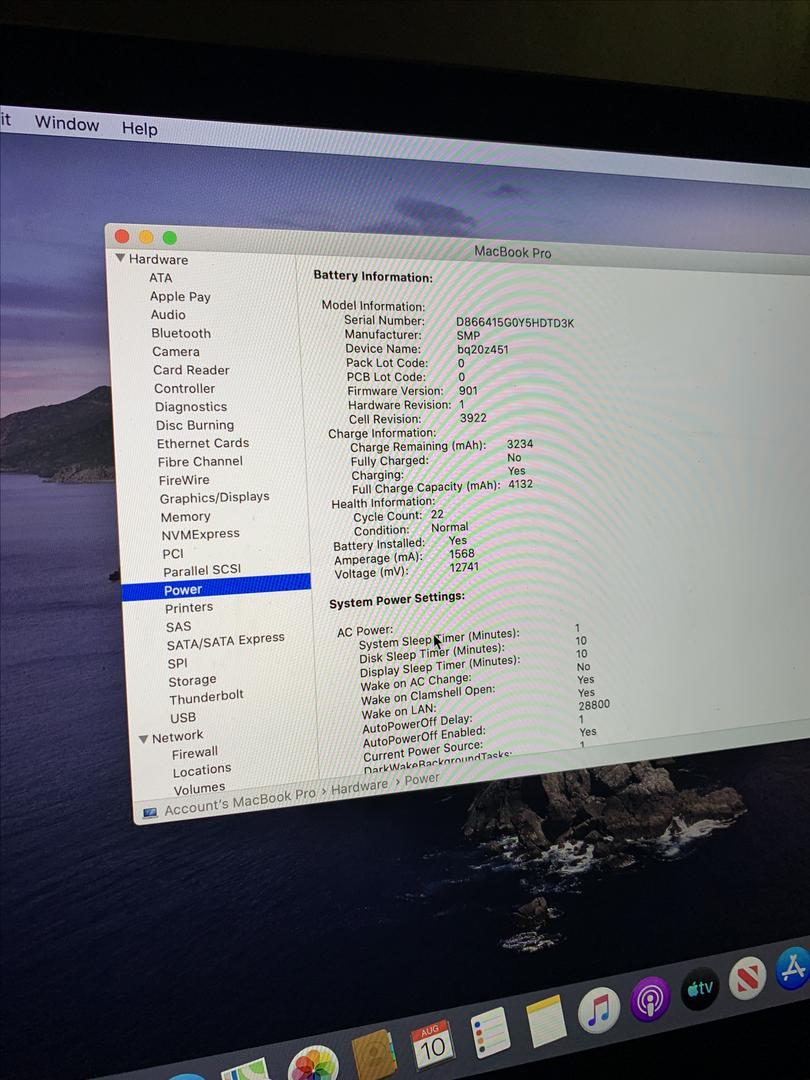Select NVMExpress in the sidebar
Image resolution: width=810 pixels, height=1080 pixels.
point(200,534)
